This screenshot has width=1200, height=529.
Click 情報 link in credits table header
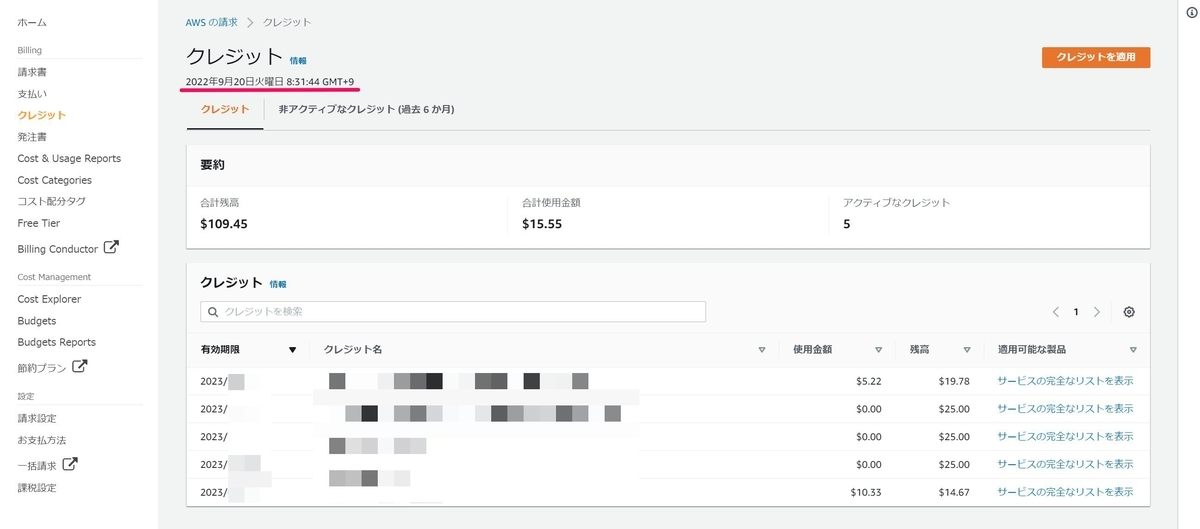(x=278, y=284)
